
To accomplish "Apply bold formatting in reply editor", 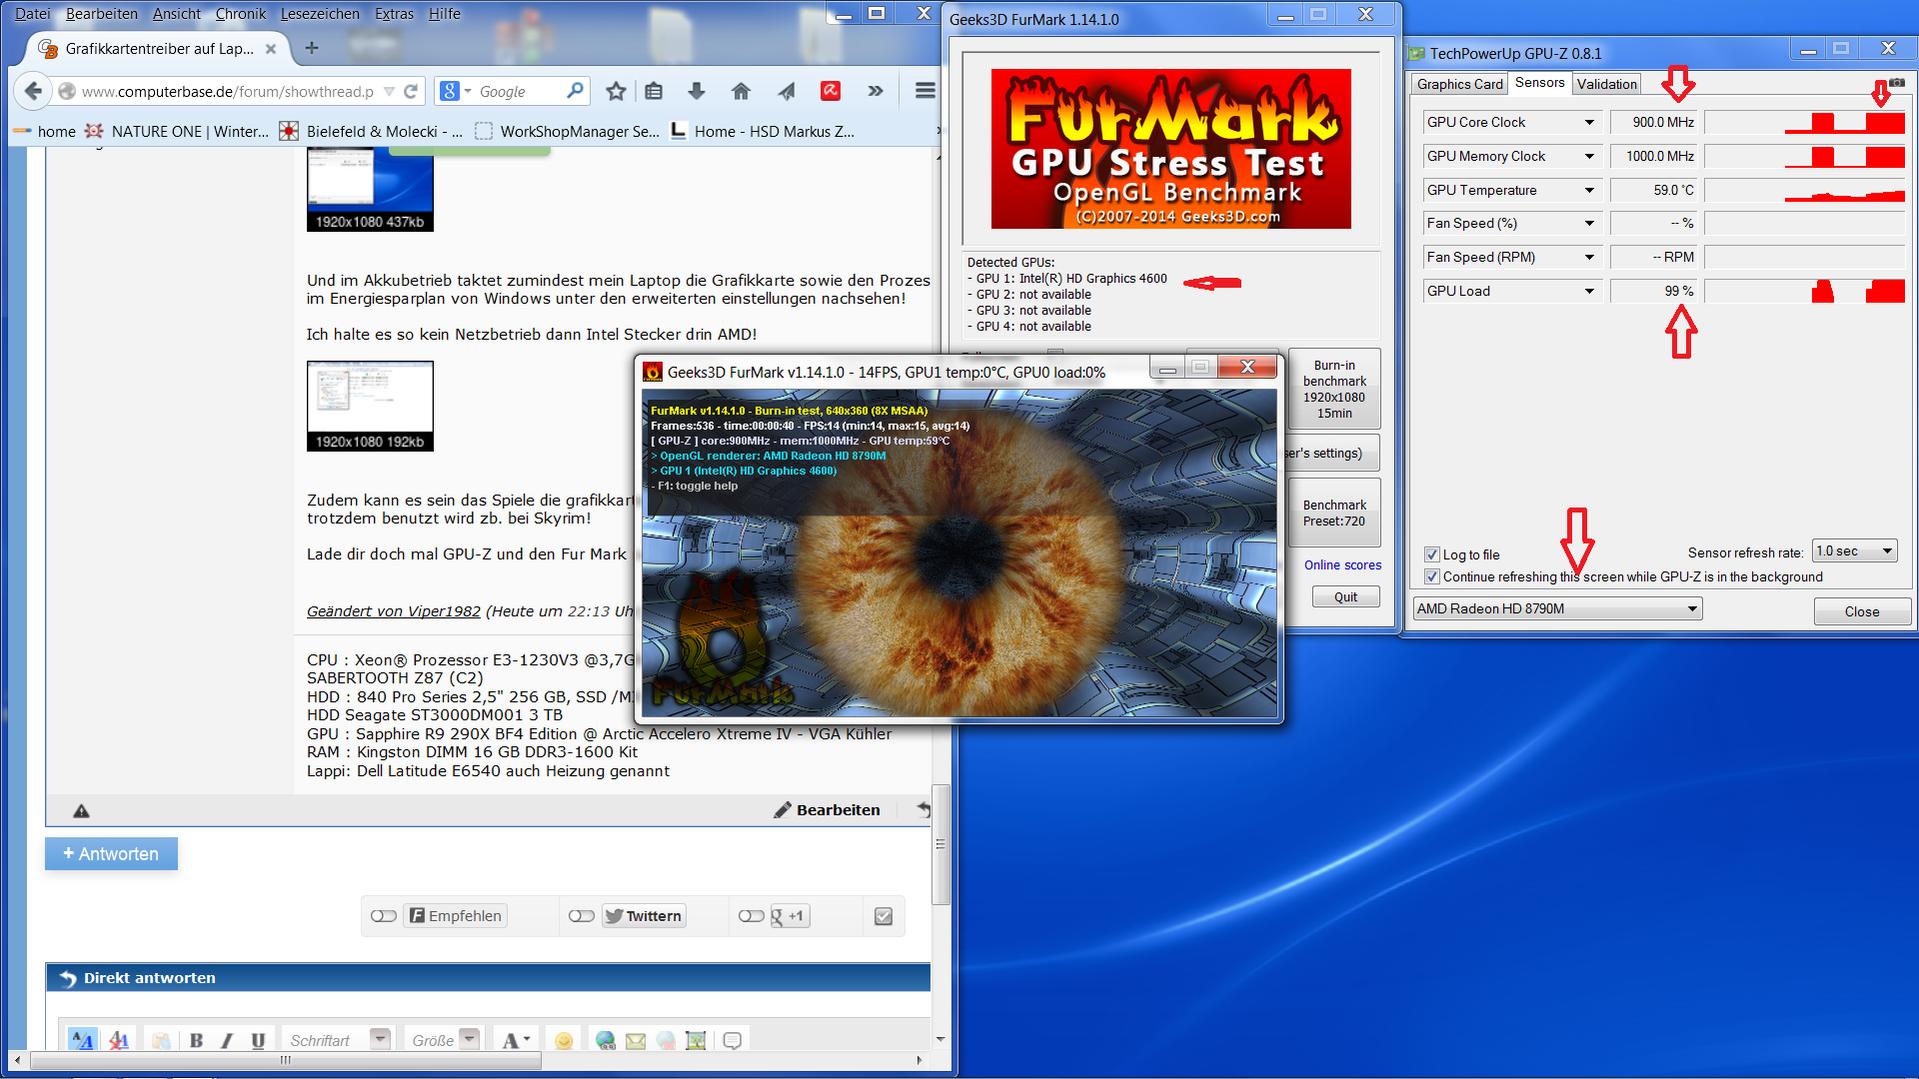I will tap(196, 1040).
